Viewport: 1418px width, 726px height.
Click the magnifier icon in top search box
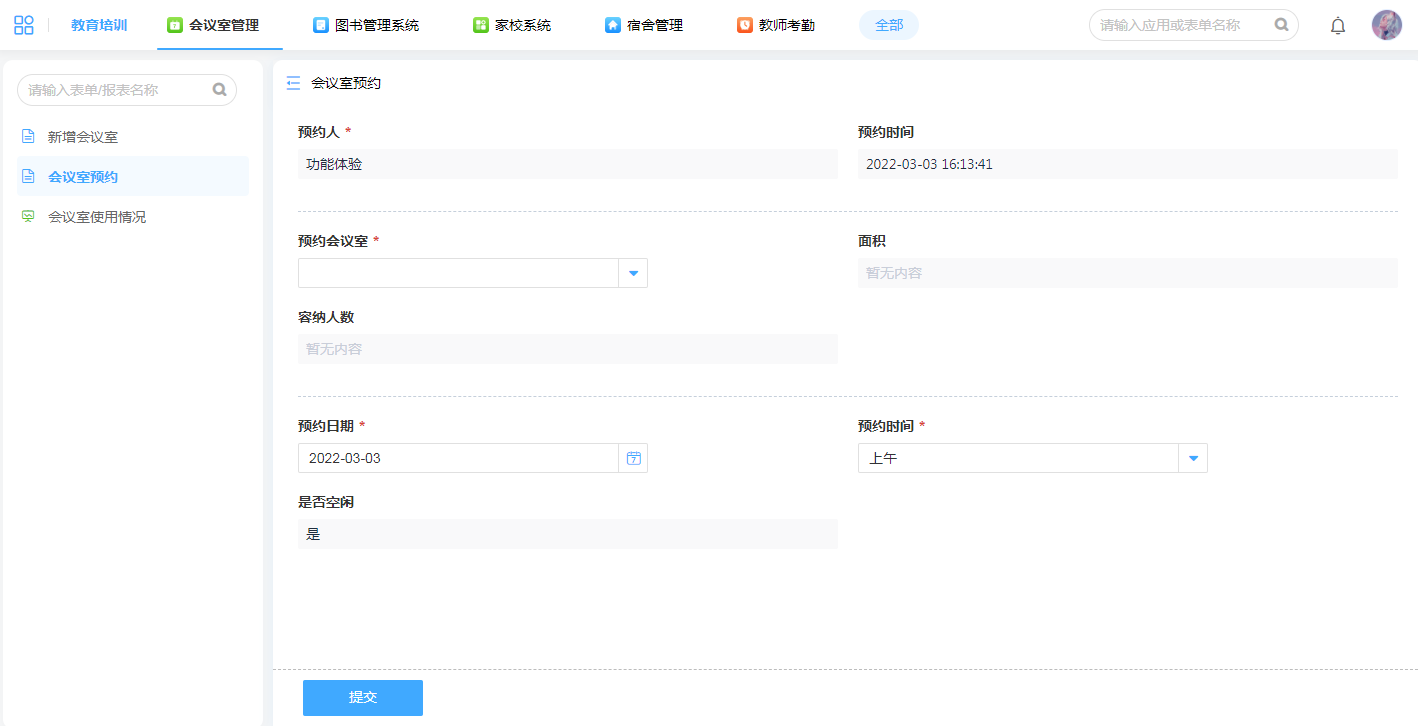coord(1281,25)
